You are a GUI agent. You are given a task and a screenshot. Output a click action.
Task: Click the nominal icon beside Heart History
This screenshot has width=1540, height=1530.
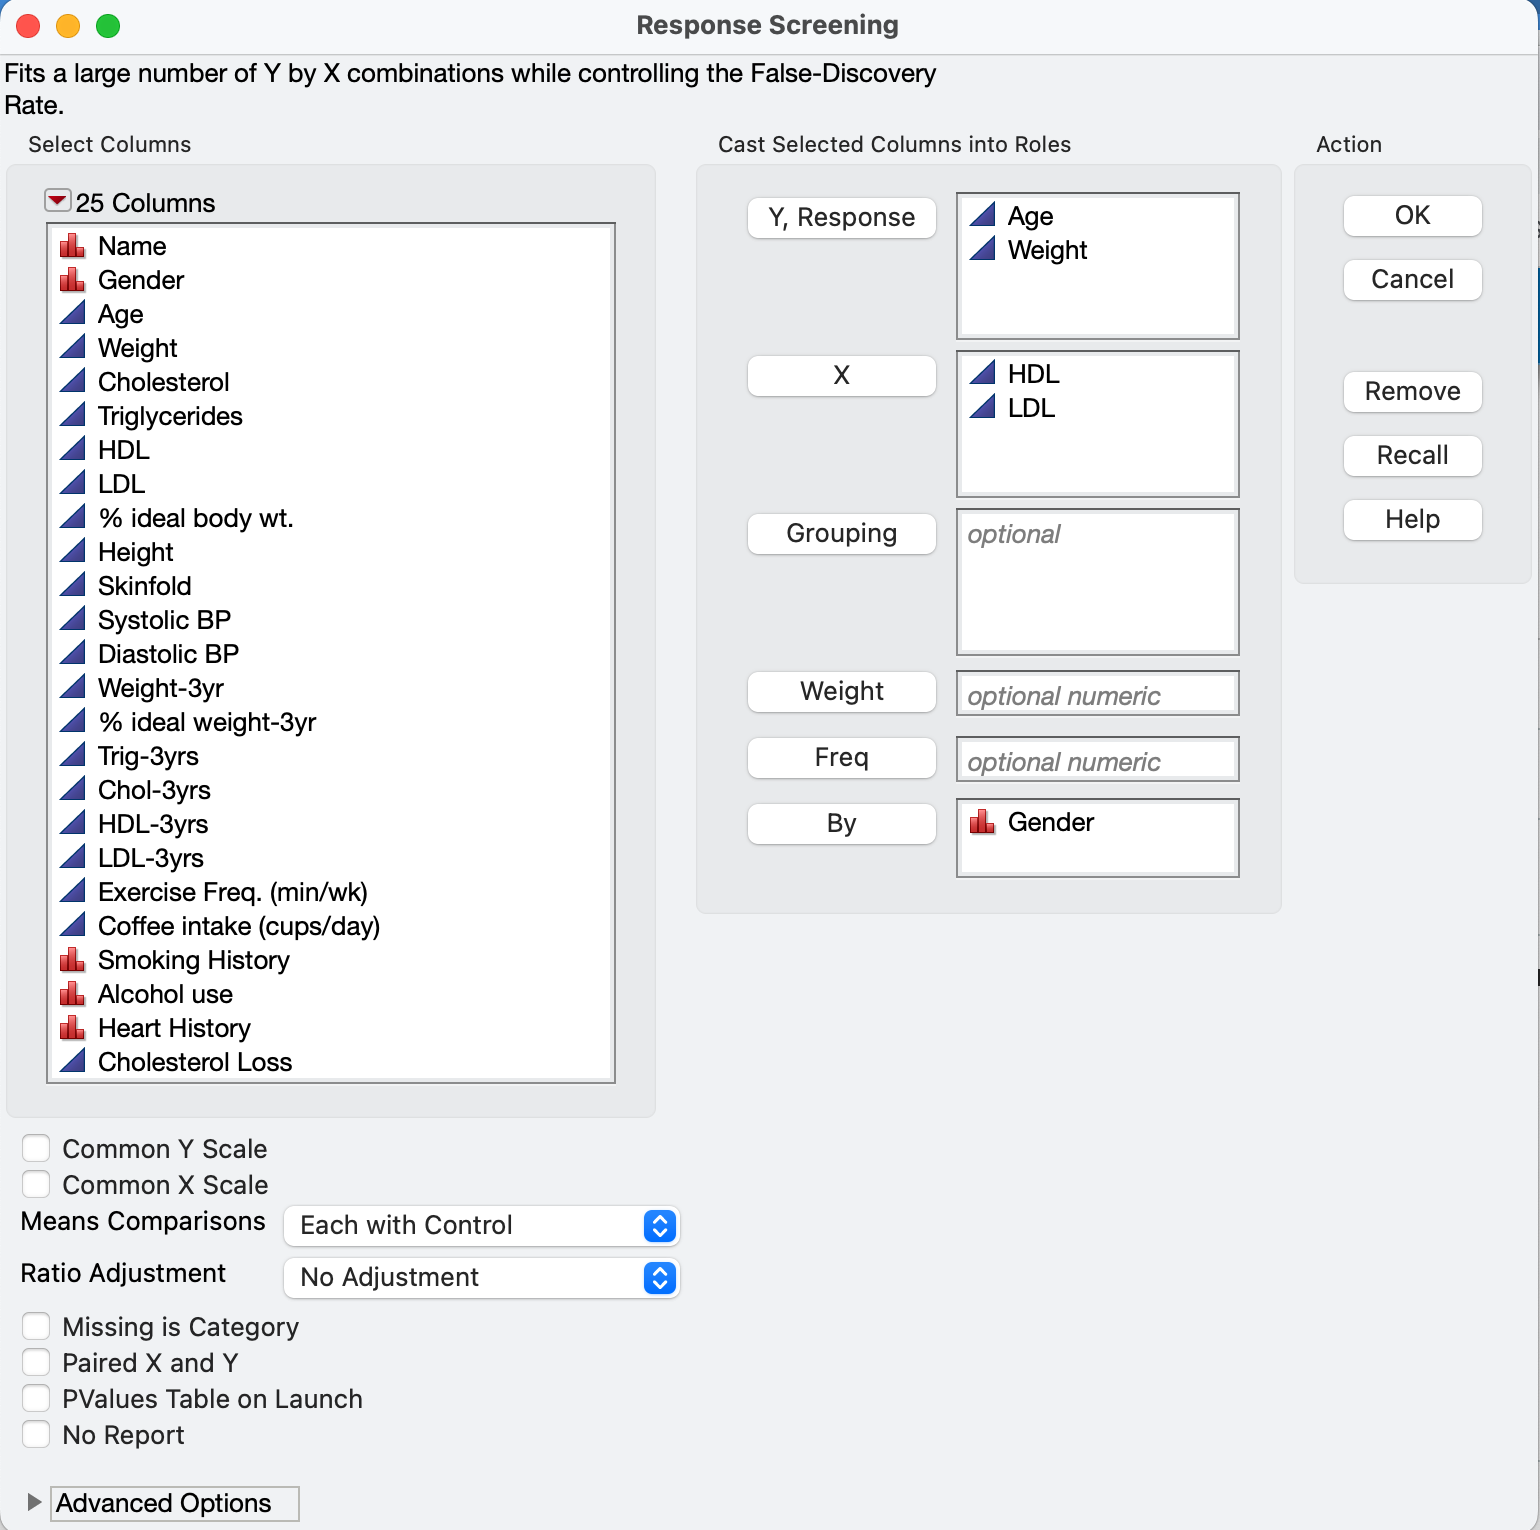point(72,1027)
